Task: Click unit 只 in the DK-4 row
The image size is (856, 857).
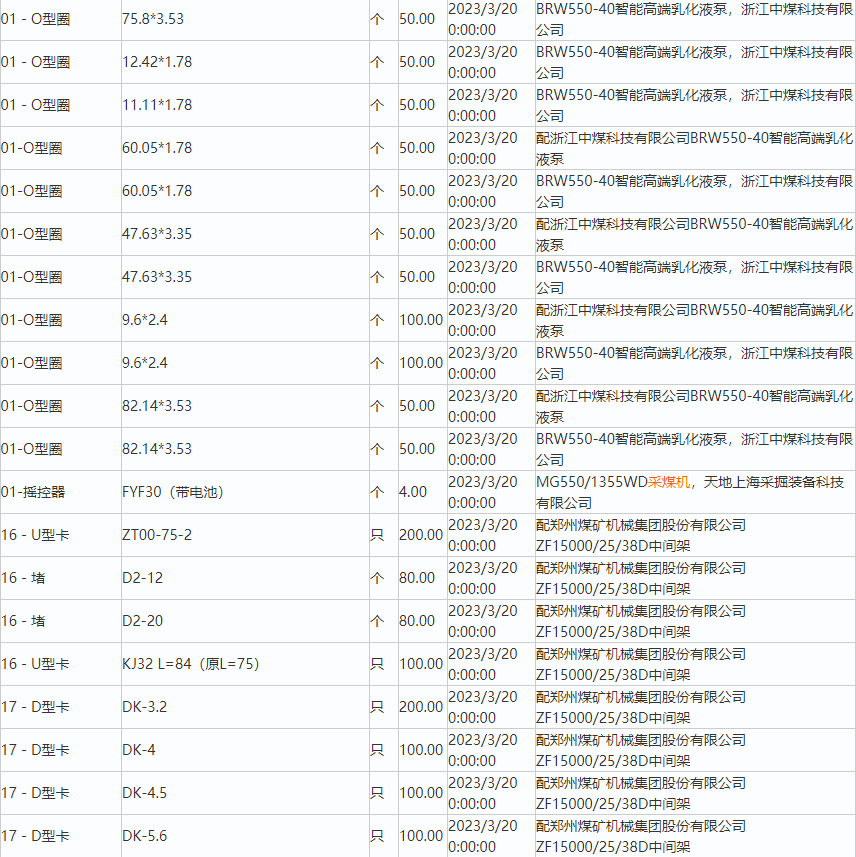Action: [x=383, y=750]
